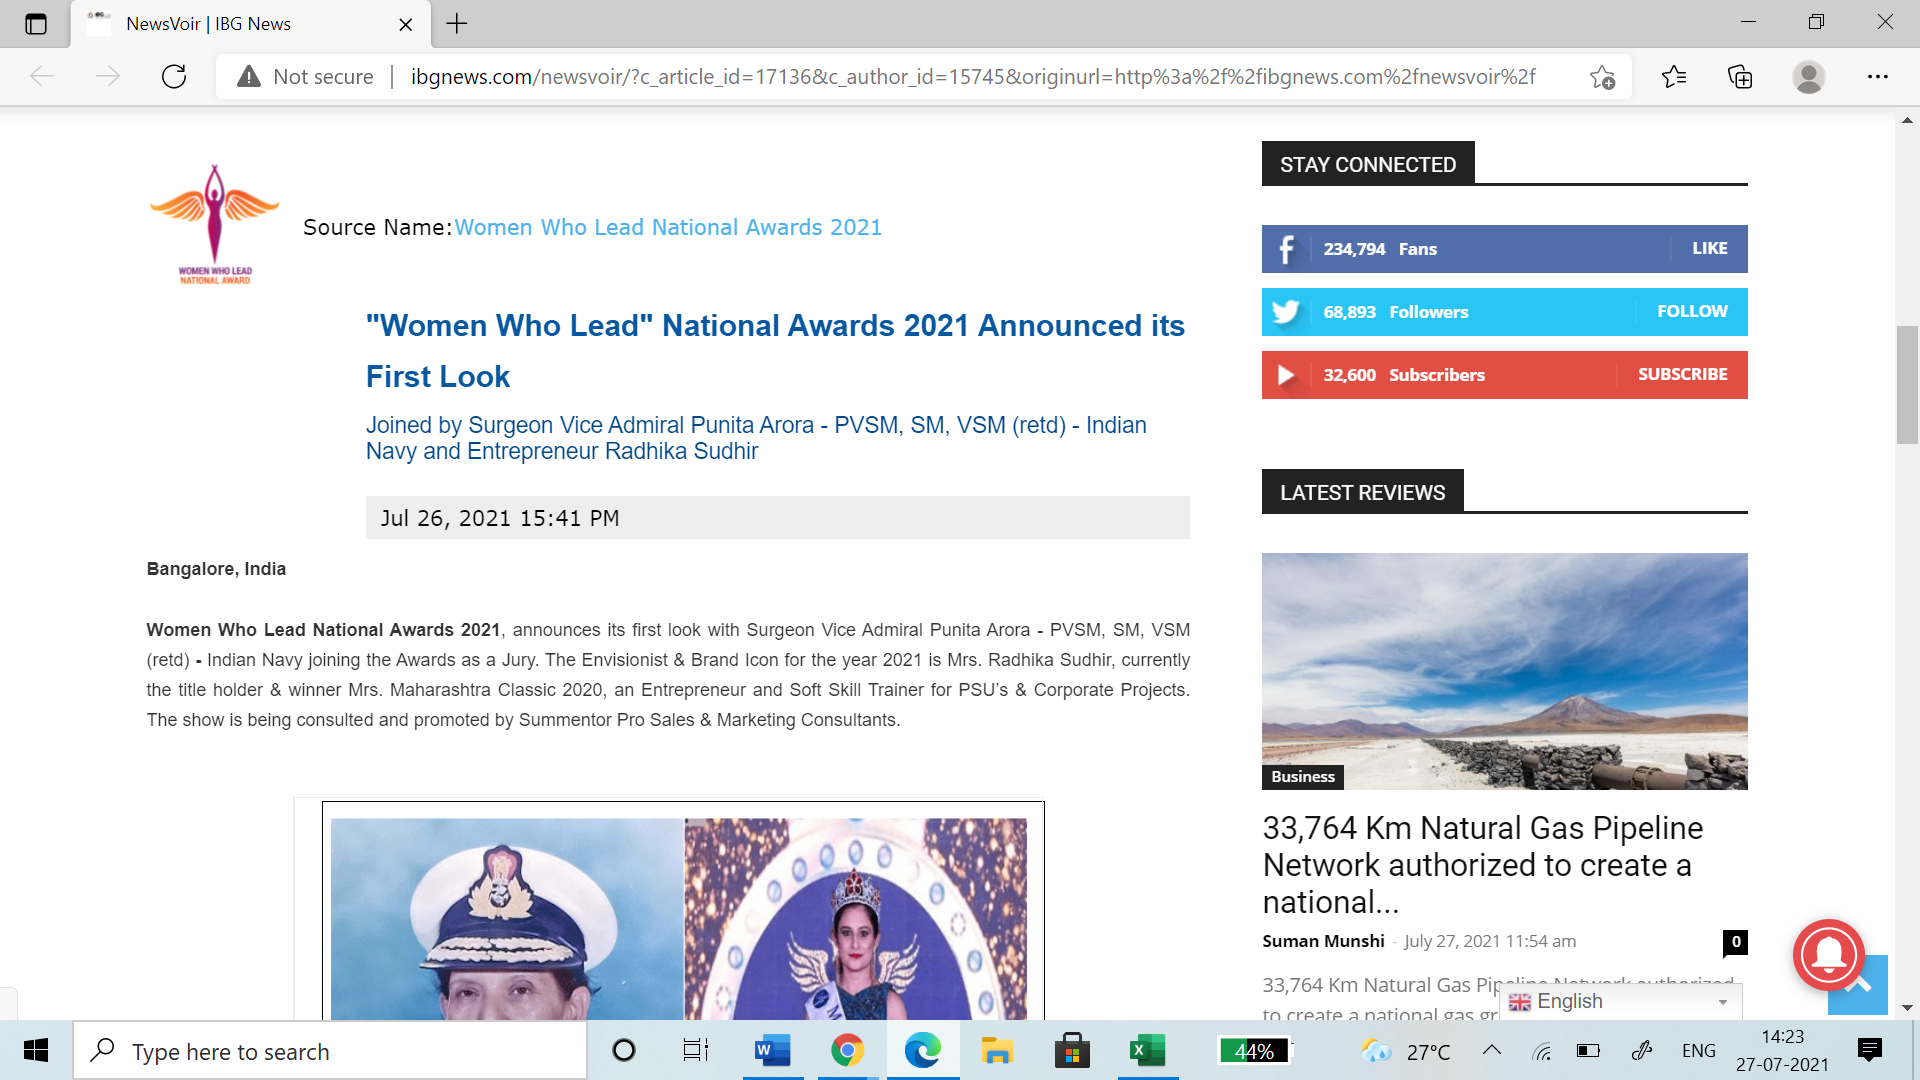Click the 32,600 Subscribers text

click(x=1404, y=375)
